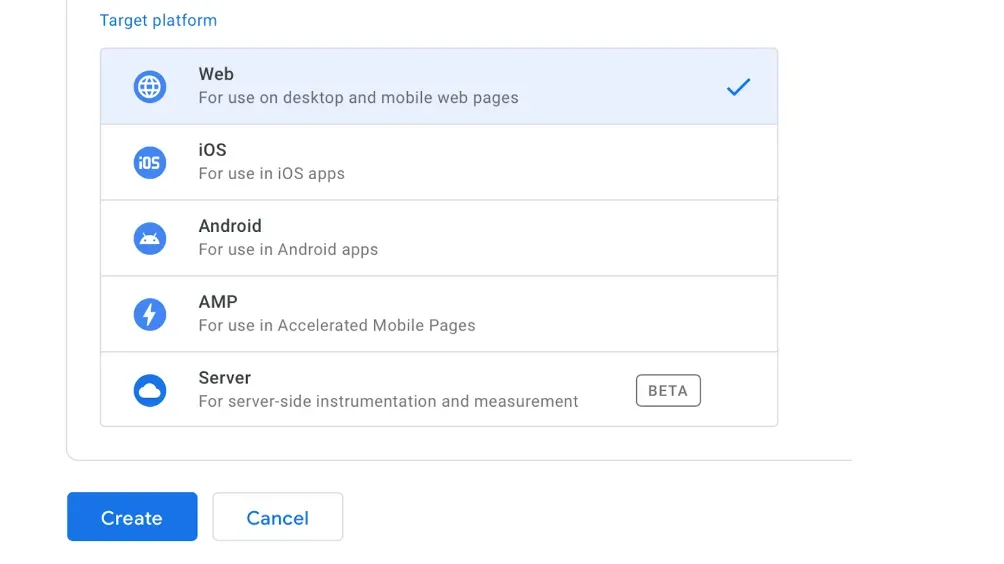The height and width of the screenshot is (564, 1004).
Task: Click the iOS platform icon
Action: tap(150, 163)
